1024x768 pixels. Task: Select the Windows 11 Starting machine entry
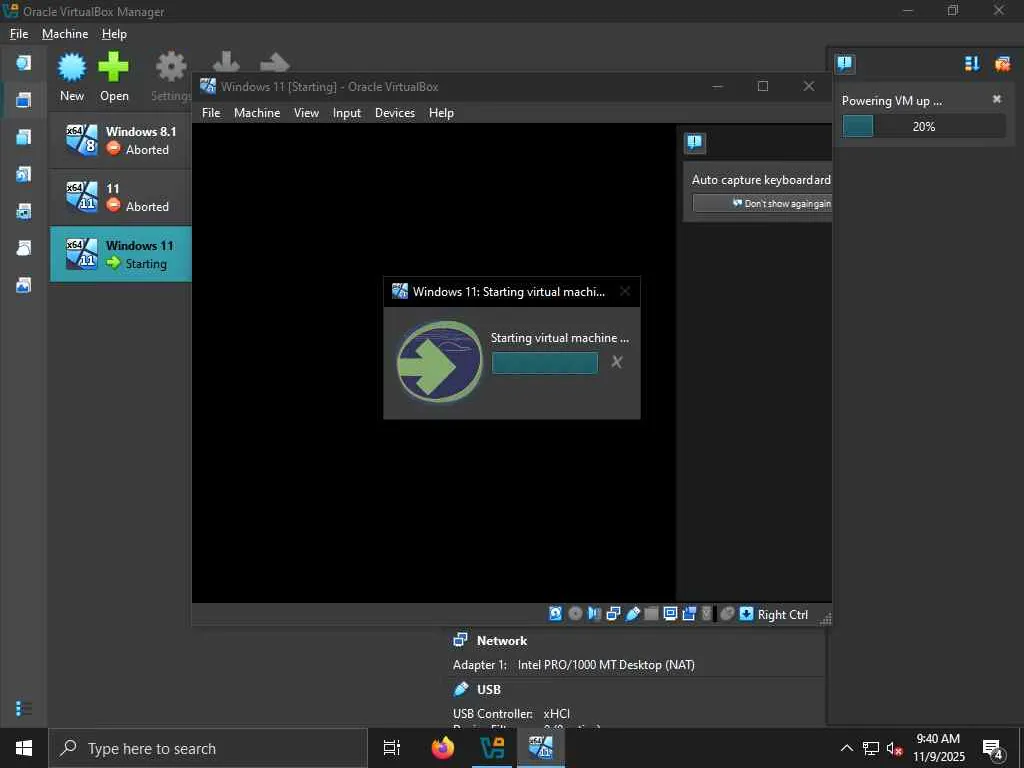[x=121, y=254]
